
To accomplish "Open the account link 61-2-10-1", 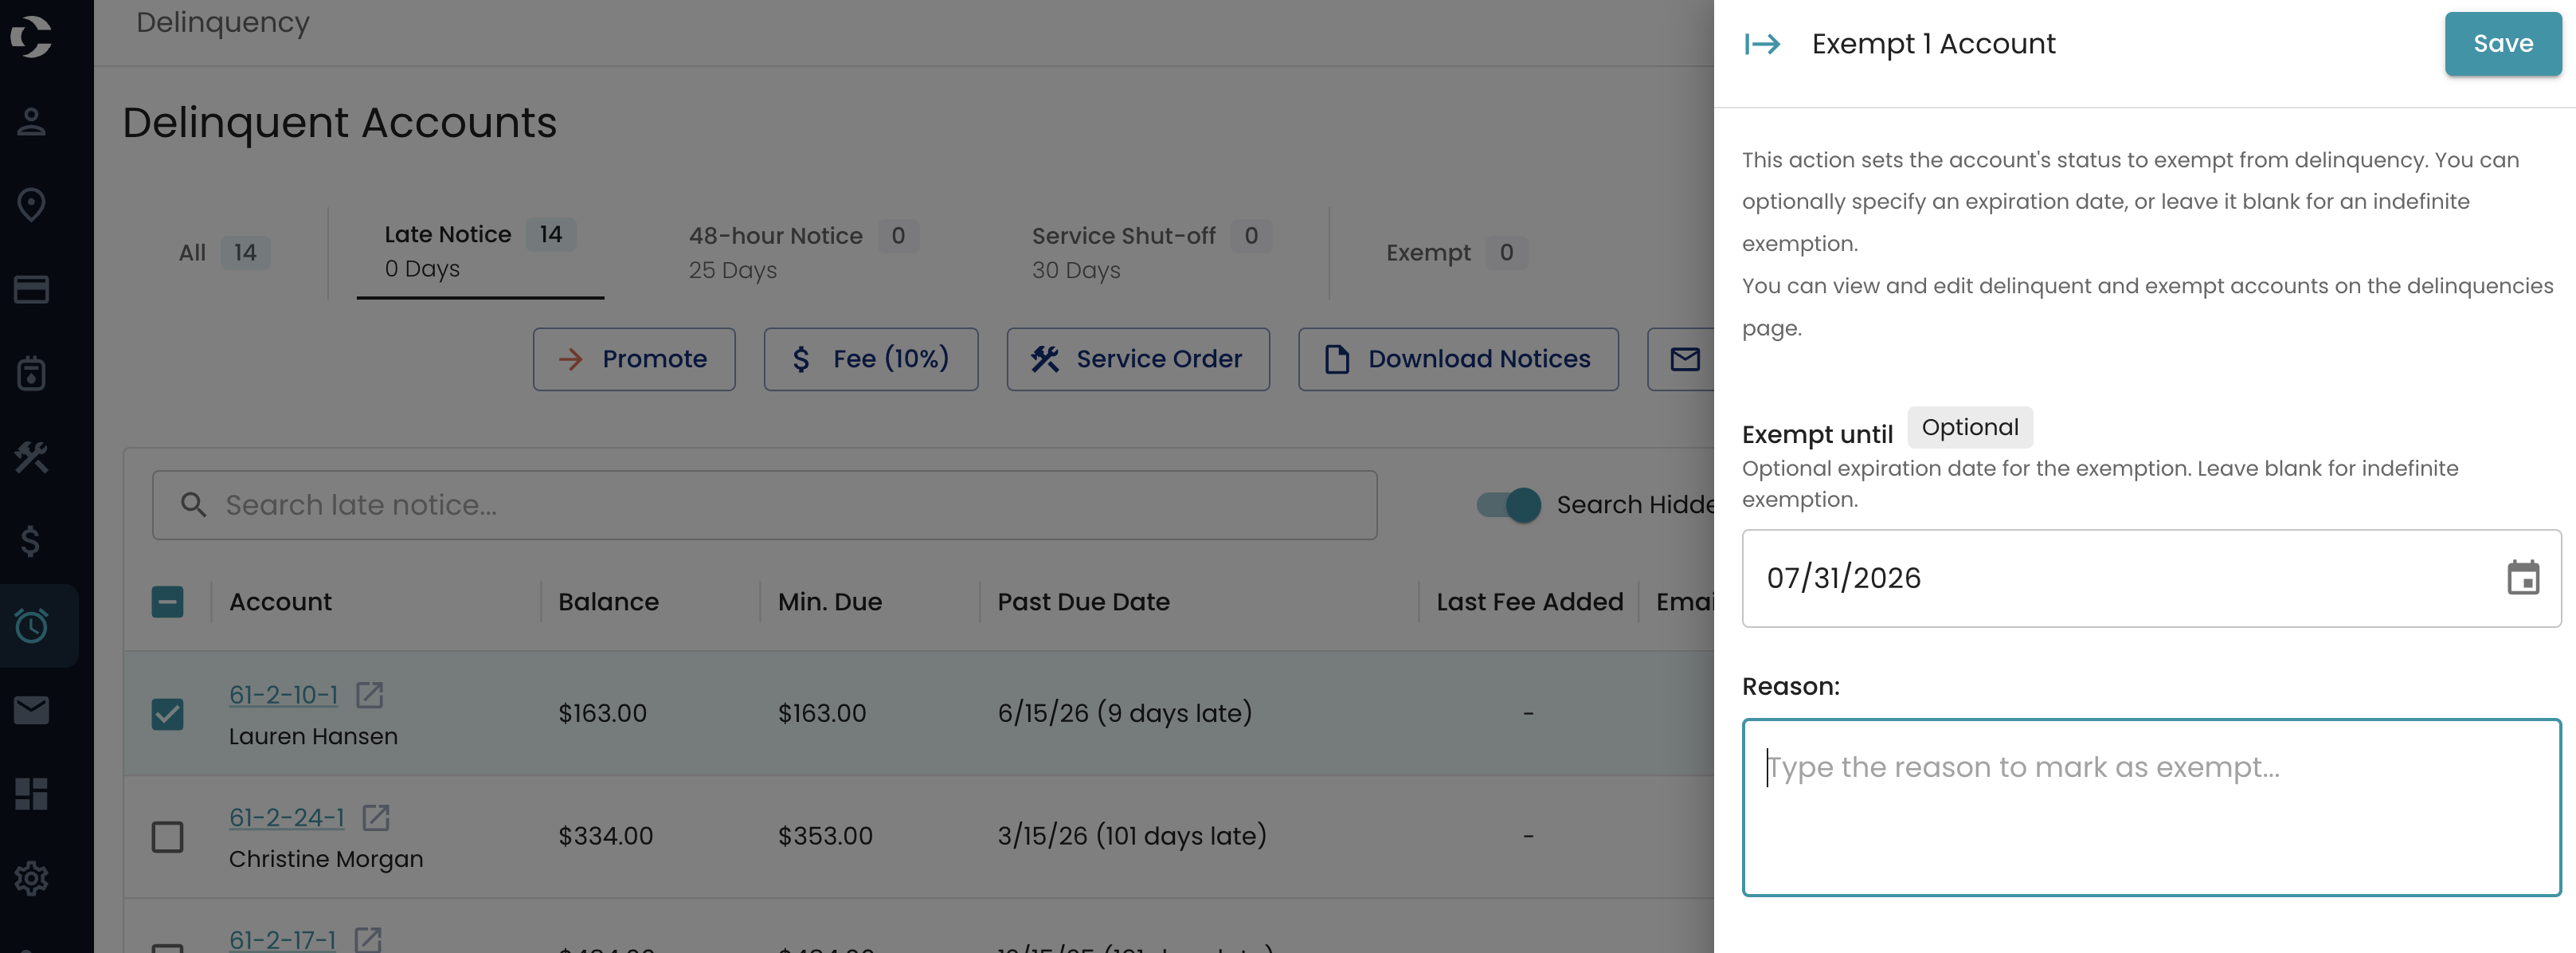I will point(284,695).
